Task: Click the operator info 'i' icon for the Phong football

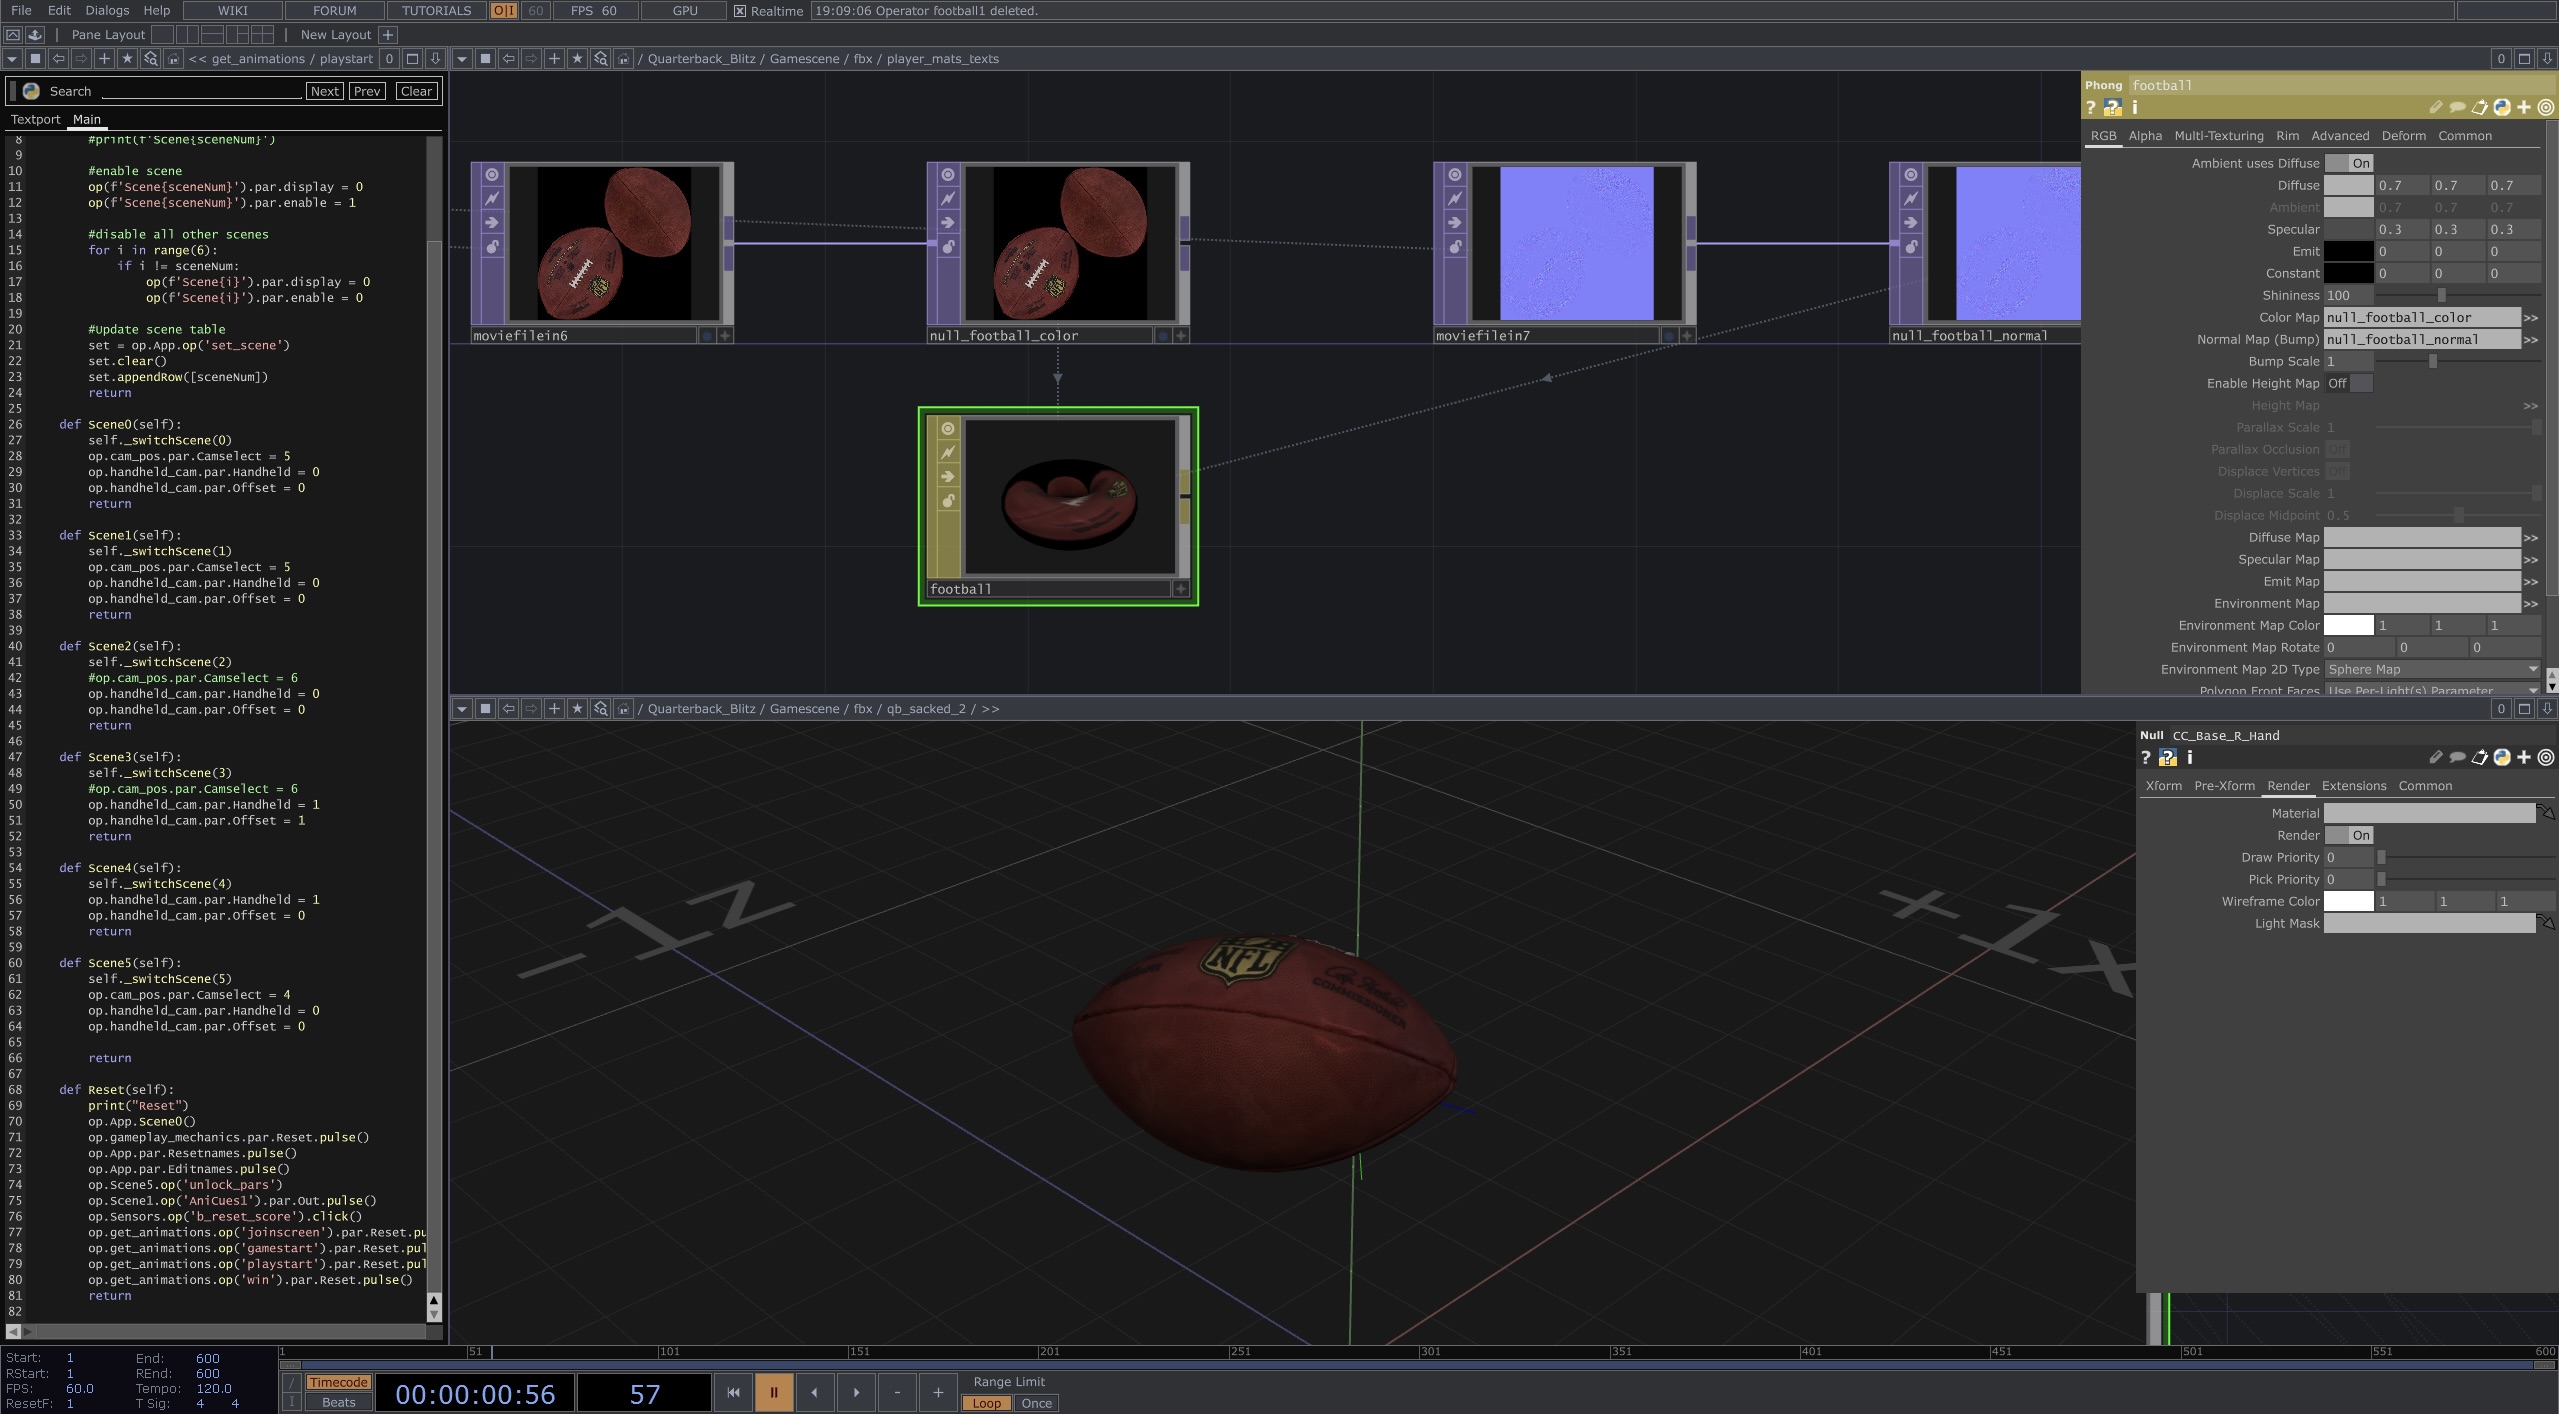Action: point(2134,108)
